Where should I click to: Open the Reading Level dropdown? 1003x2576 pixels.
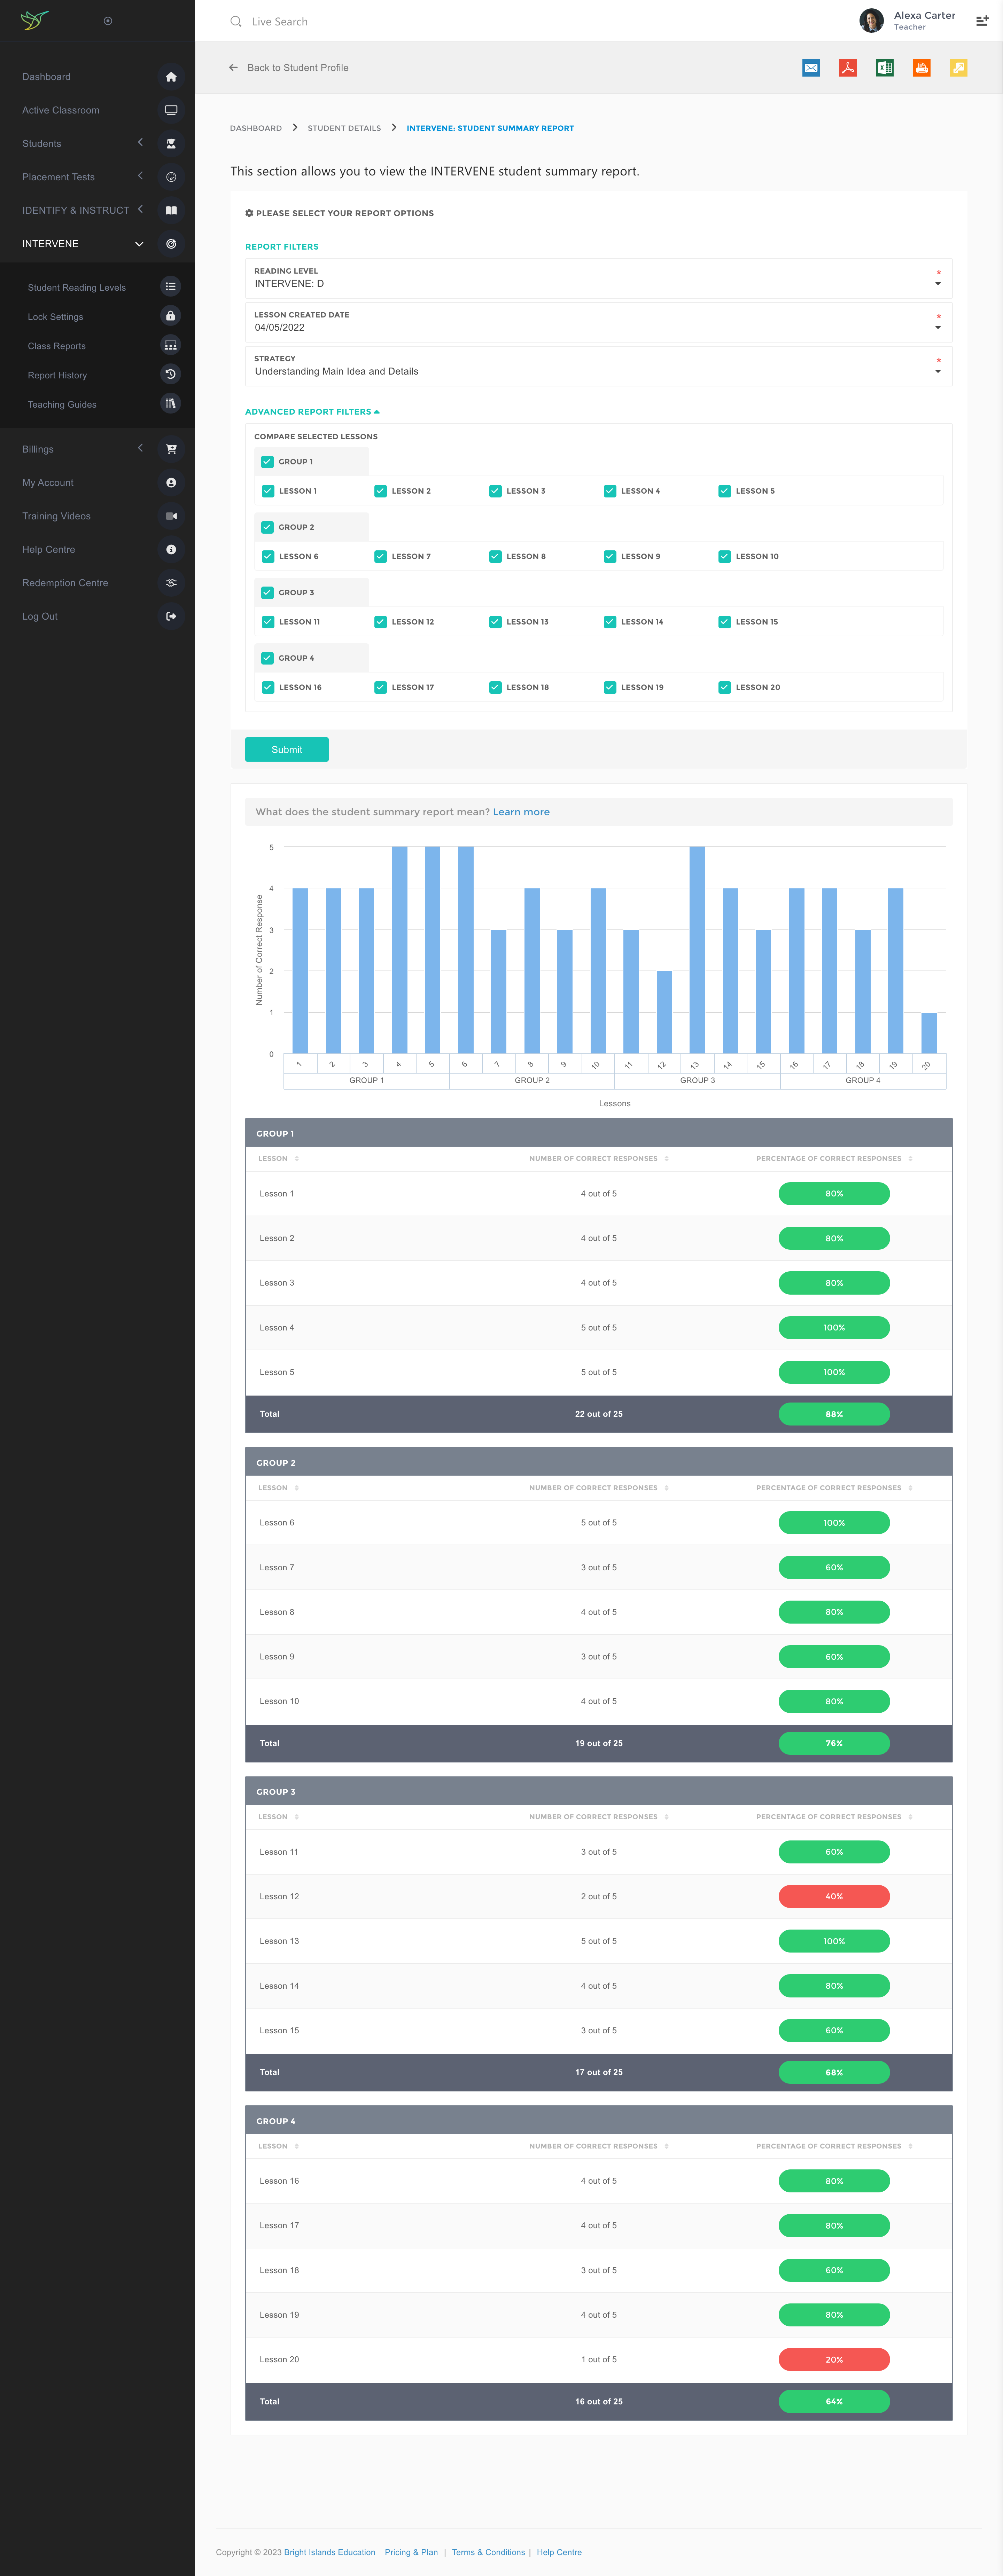pyautogui.click(x=598, y=278)
